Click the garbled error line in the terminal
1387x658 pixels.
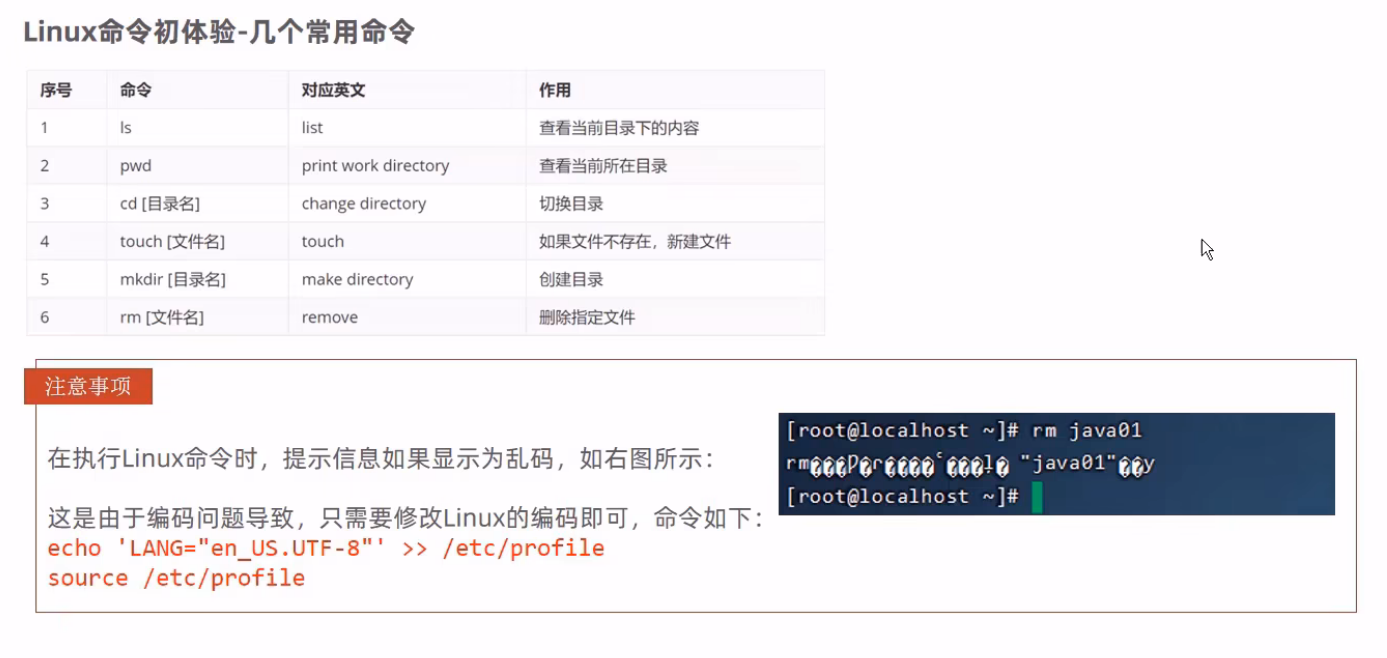click(970, 465)
